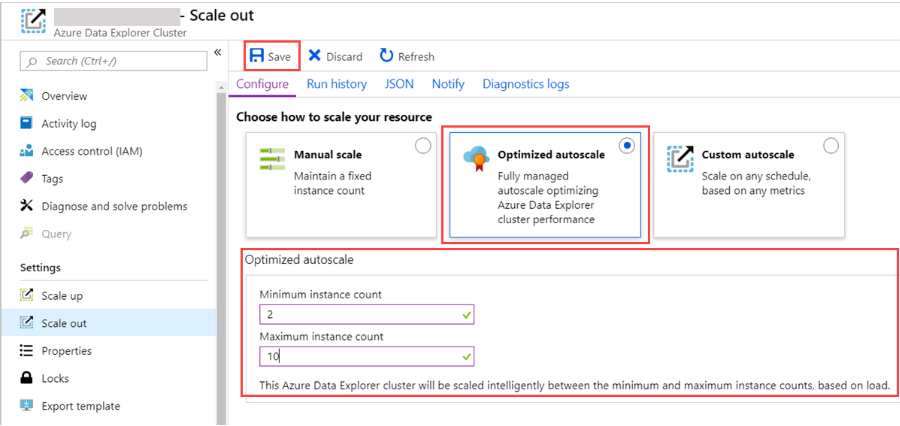The height and width of the screenshot is (426, 900).
Task: Click the sidebar vertical scrollbar
Action: (x=220, y=258)
